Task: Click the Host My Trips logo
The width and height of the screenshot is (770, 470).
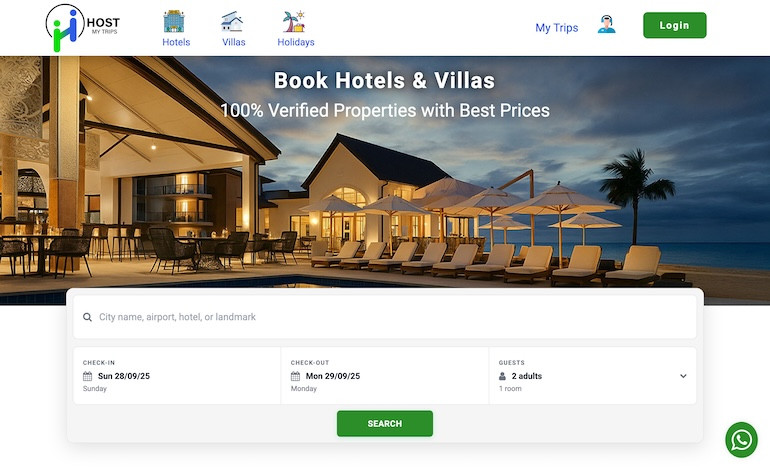Action: pyautogui.click(x=82, y=28)
